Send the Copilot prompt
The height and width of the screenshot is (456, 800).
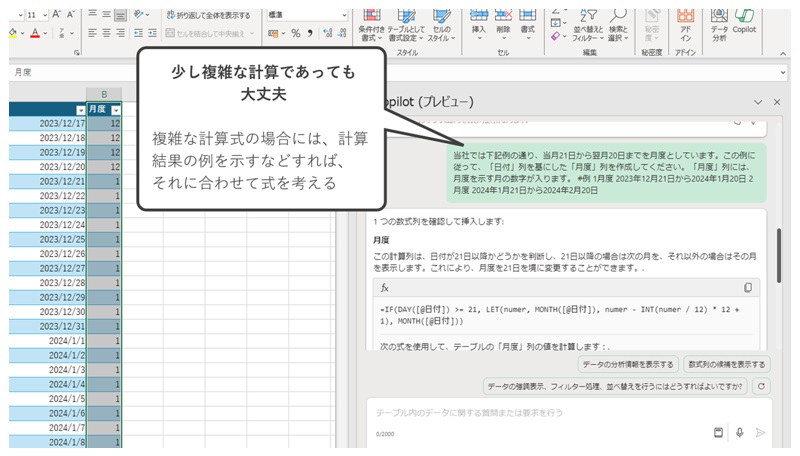point(760,433)
